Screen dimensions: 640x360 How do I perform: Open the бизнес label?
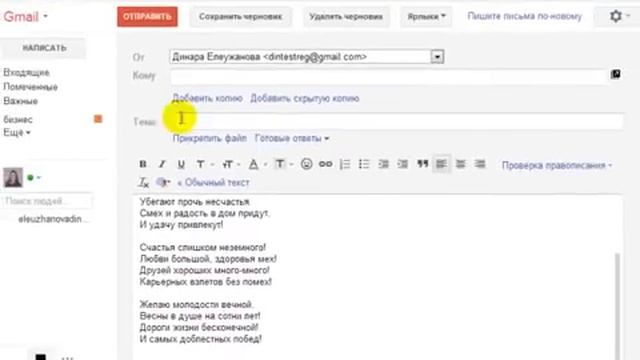pos(18,120)
